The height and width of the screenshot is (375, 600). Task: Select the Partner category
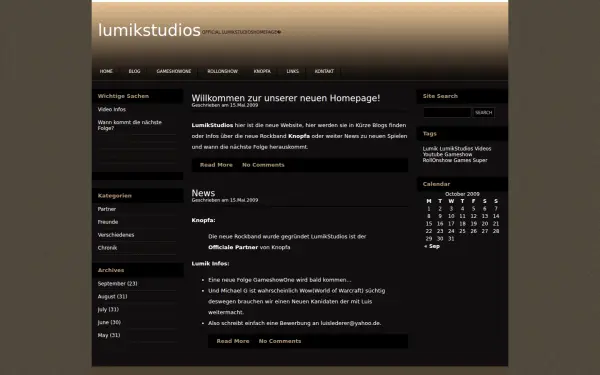click(x=107, y=209)
